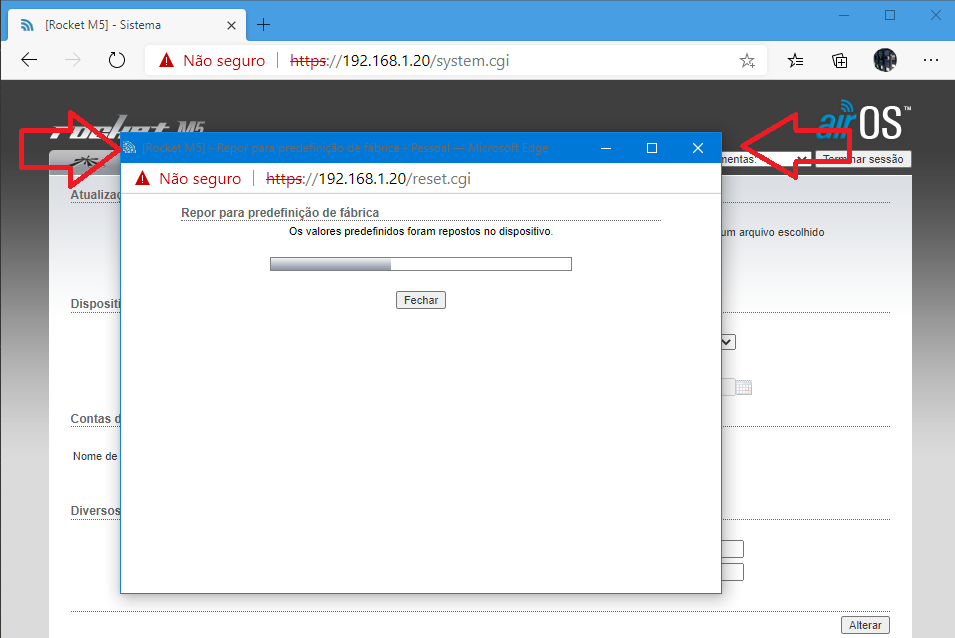The height and width of the screenshot is (638, 955).
Task: Click the browser Back arrow
Action: click(x=29, y=60)
